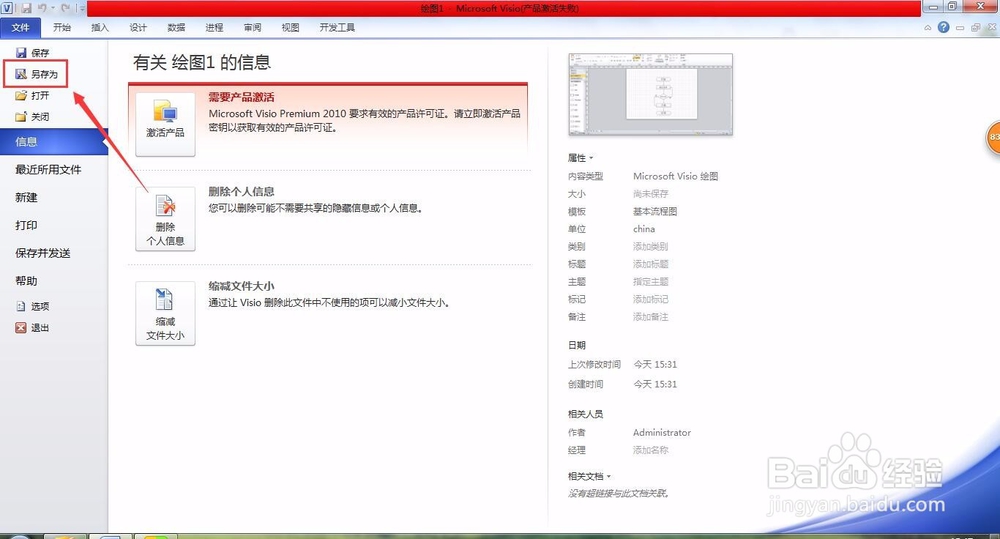Click the created time value

655,384
